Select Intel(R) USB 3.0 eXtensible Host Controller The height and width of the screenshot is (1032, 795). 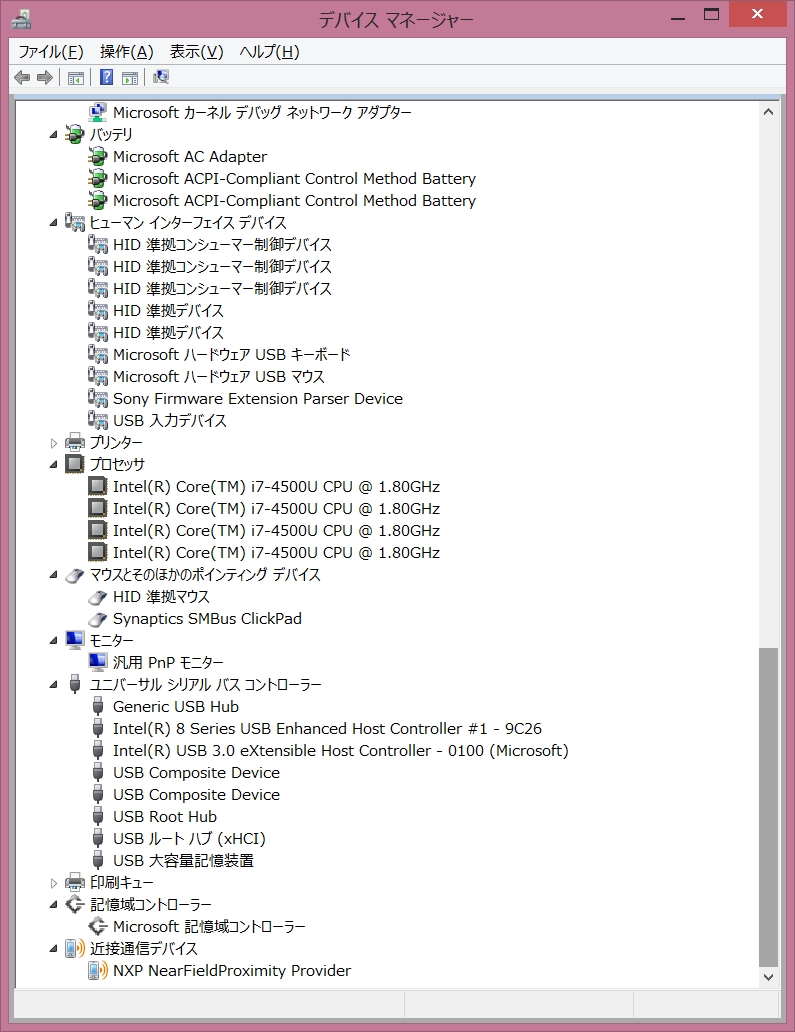(x=340, y=751)
